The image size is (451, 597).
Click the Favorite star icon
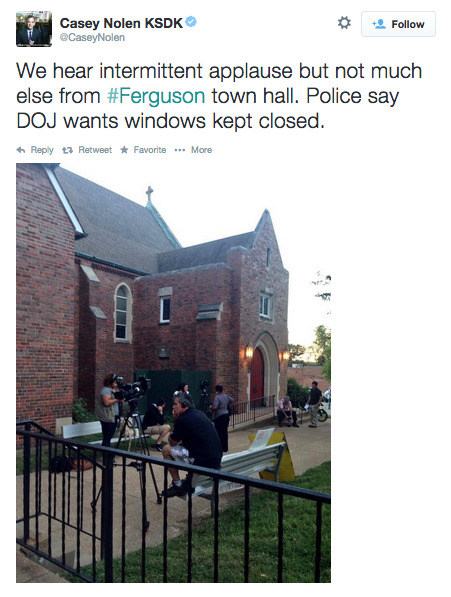click(x=124, y=150)
